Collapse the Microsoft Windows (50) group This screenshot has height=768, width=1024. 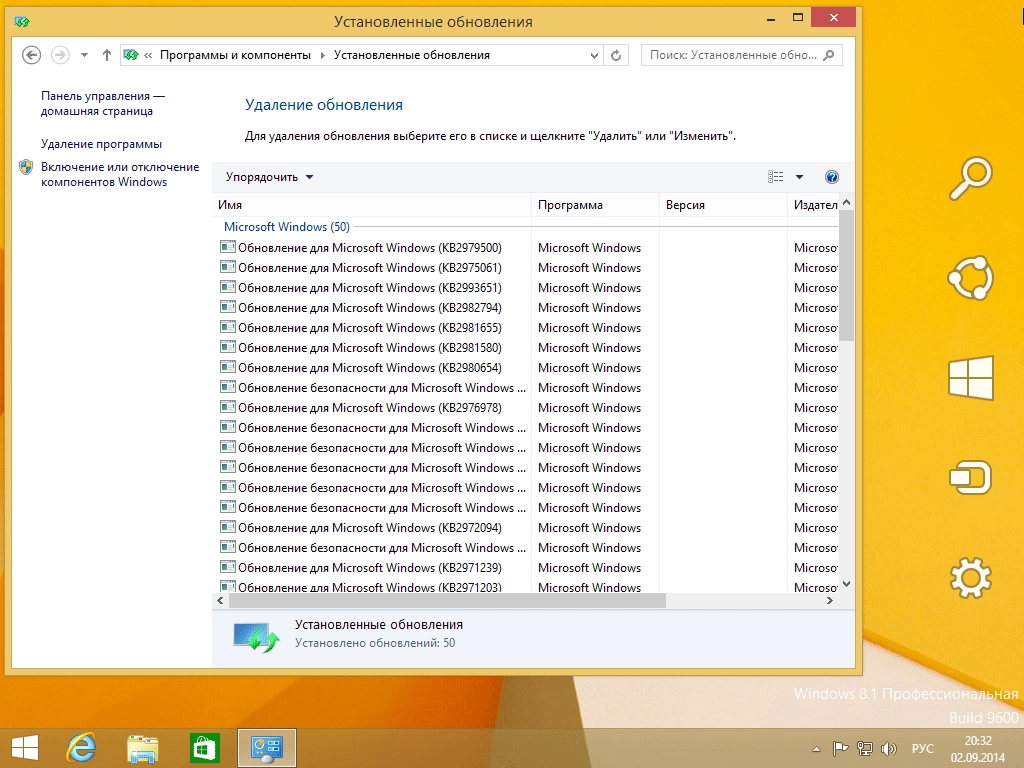point(287,227)
